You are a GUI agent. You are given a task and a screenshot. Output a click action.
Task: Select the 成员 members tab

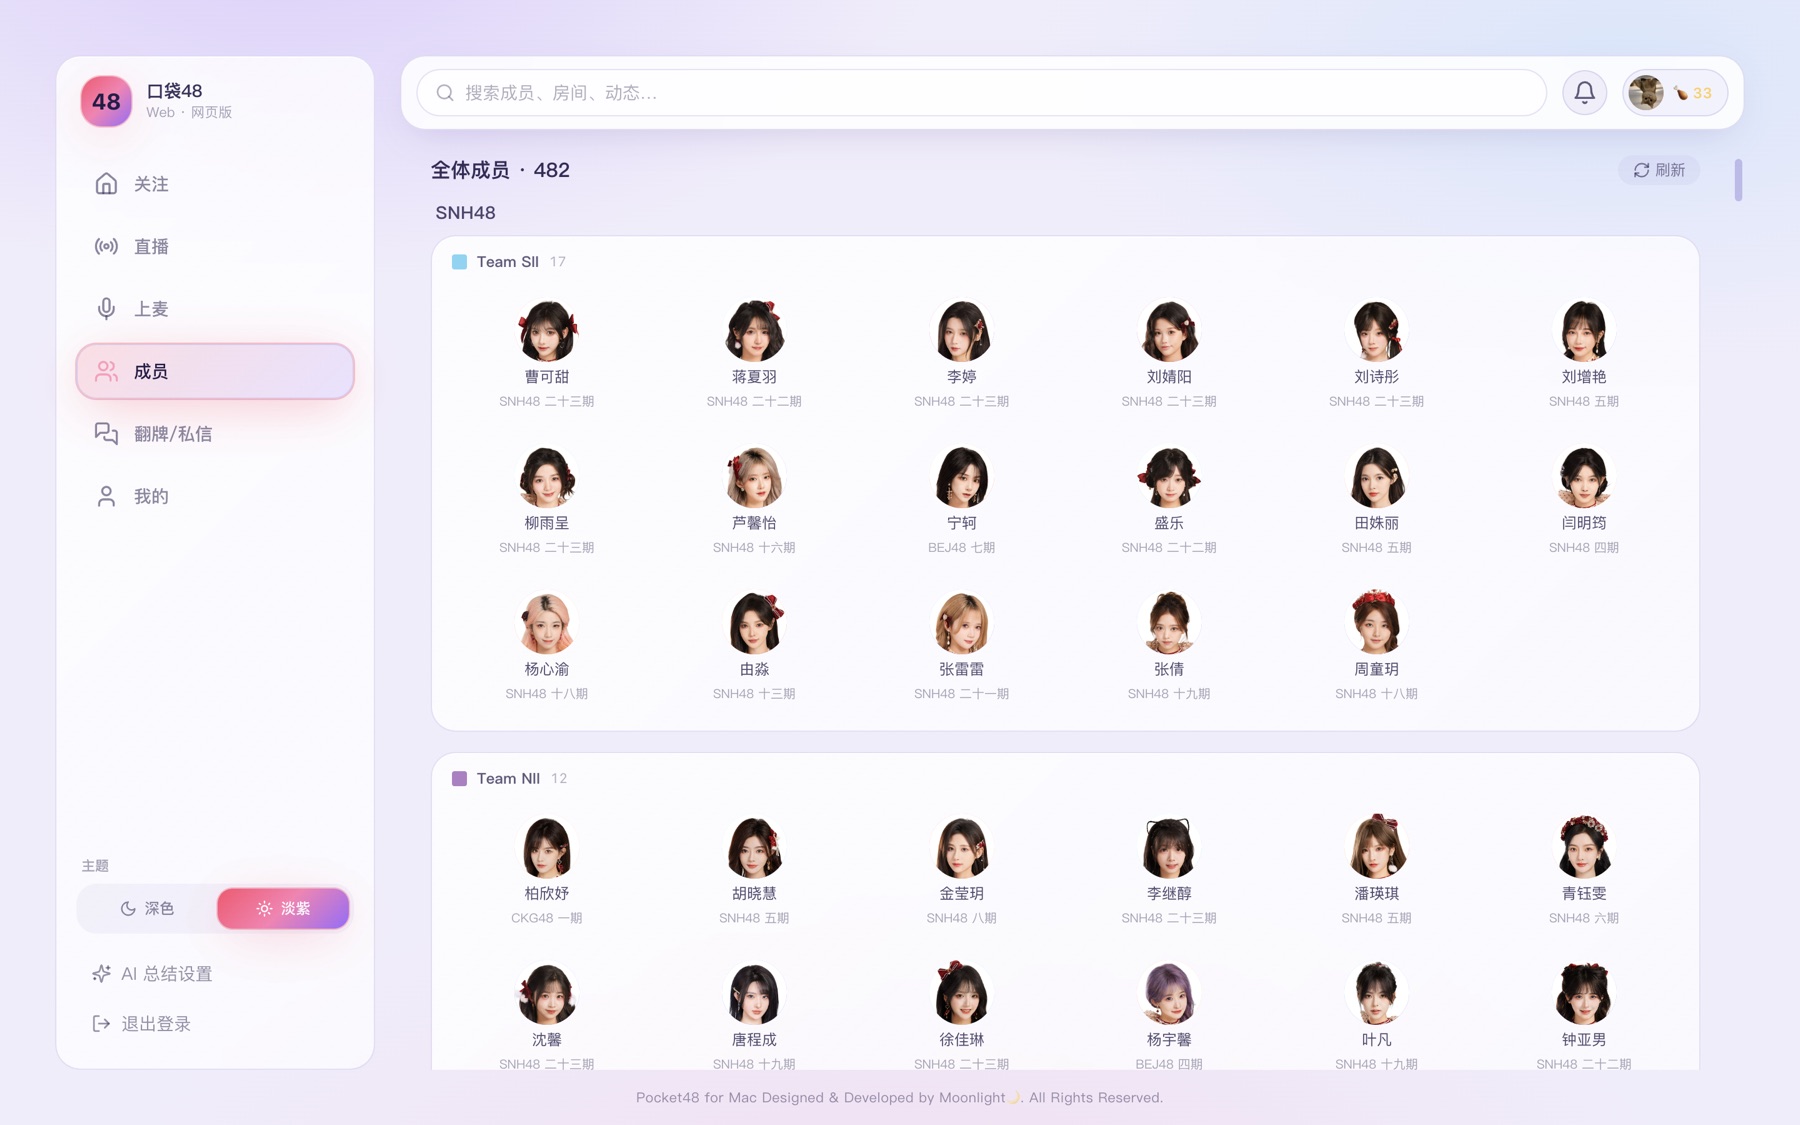[x=215, y=371]
